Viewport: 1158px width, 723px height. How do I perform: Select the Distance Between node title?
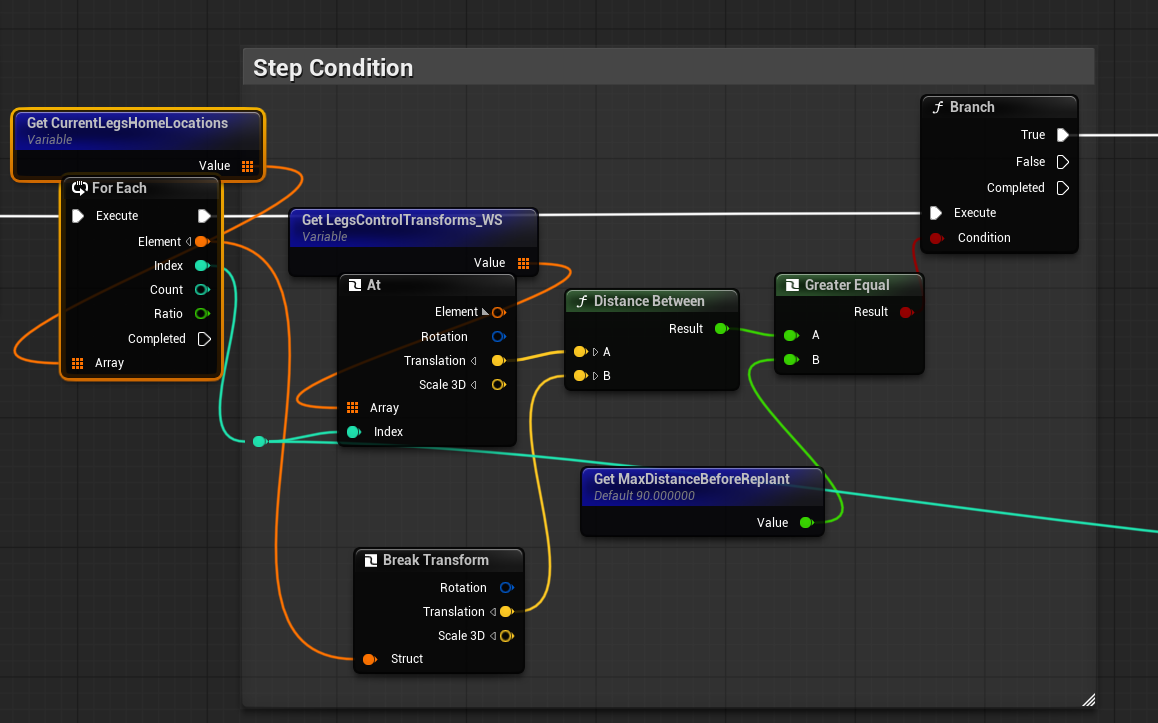coord(649,301)
